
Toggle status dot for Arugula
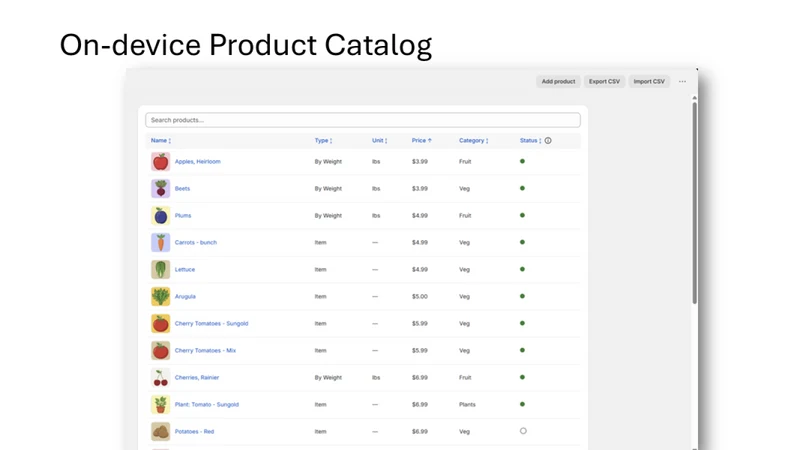[522, 296]
